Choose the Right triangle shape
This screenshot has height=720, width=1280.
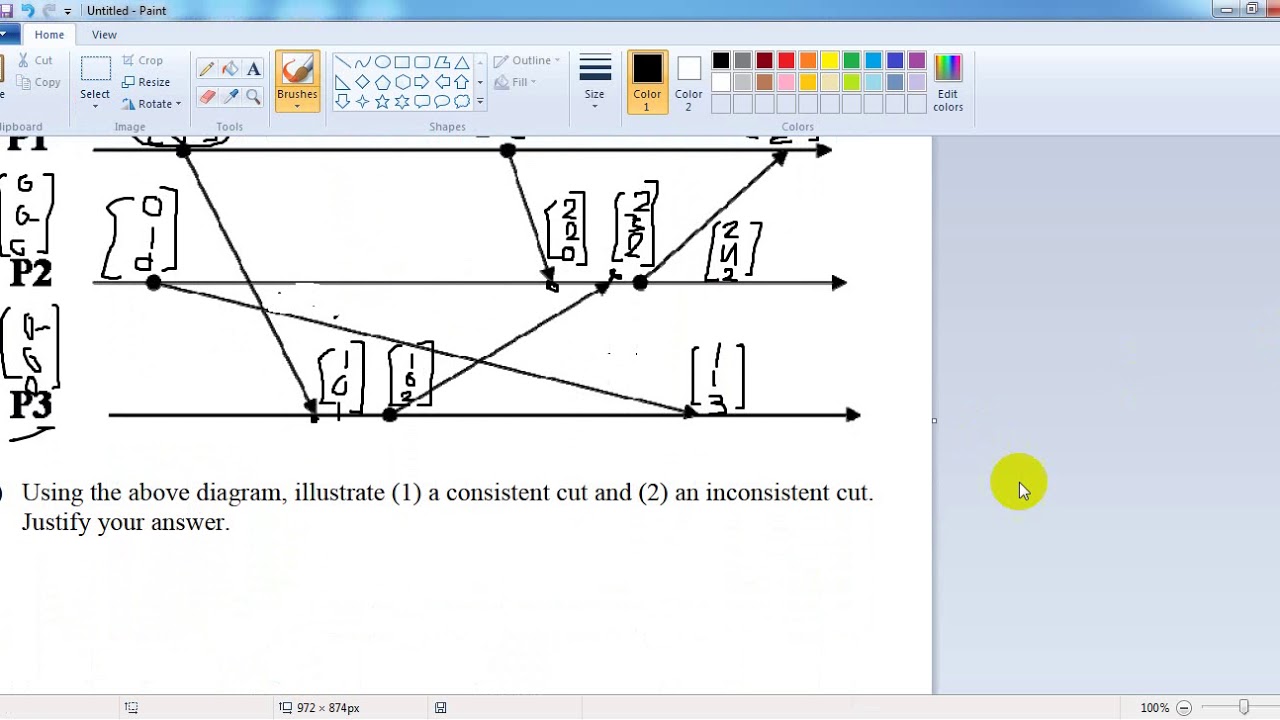coord(342,82)
